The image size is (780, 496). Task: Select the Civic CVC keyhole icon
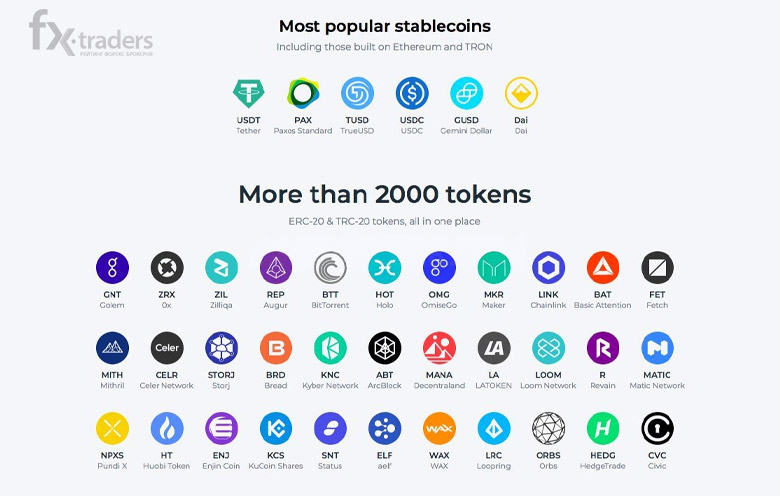(x=657, y=428)
